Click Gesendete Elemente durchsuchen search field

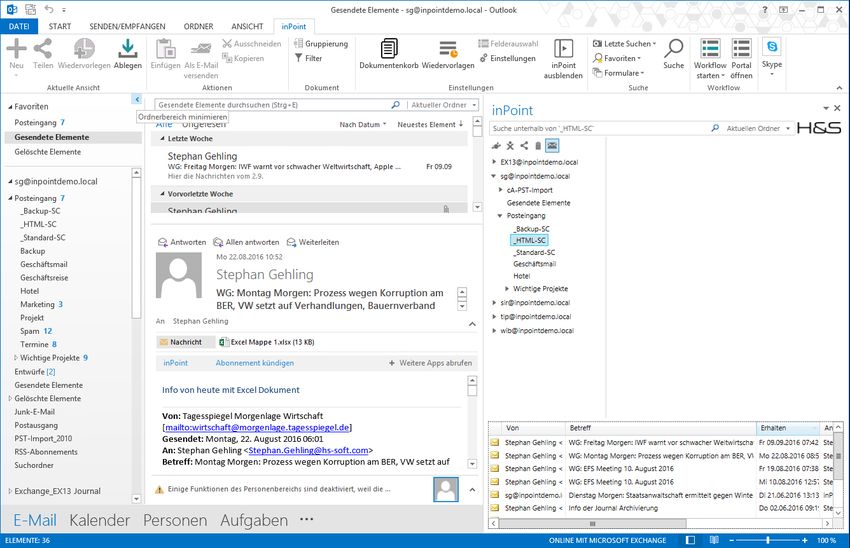point(273,105)
